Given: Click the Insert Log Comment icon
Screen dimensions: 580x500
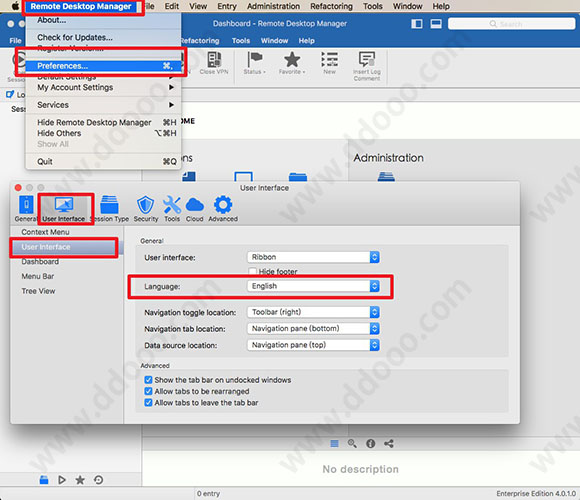Looking at the screenshot, I should [367, 59].
